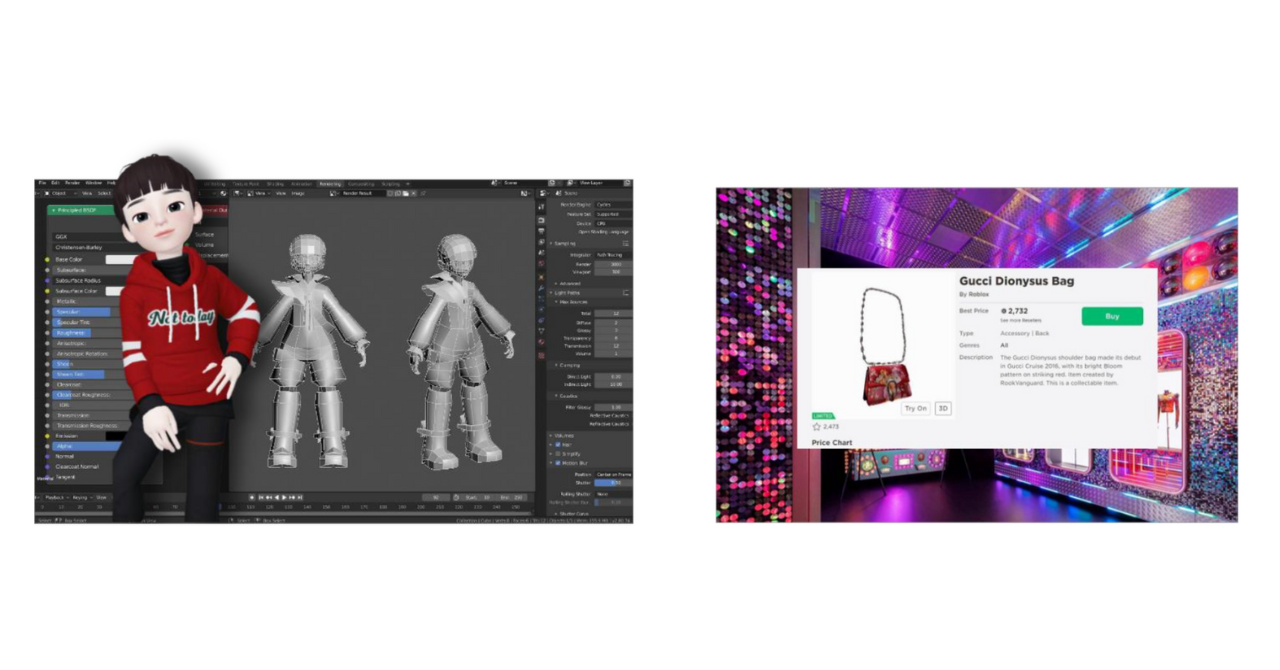Edit the Indirect Light clamping field
The image size is (1280, 670).
613,384
